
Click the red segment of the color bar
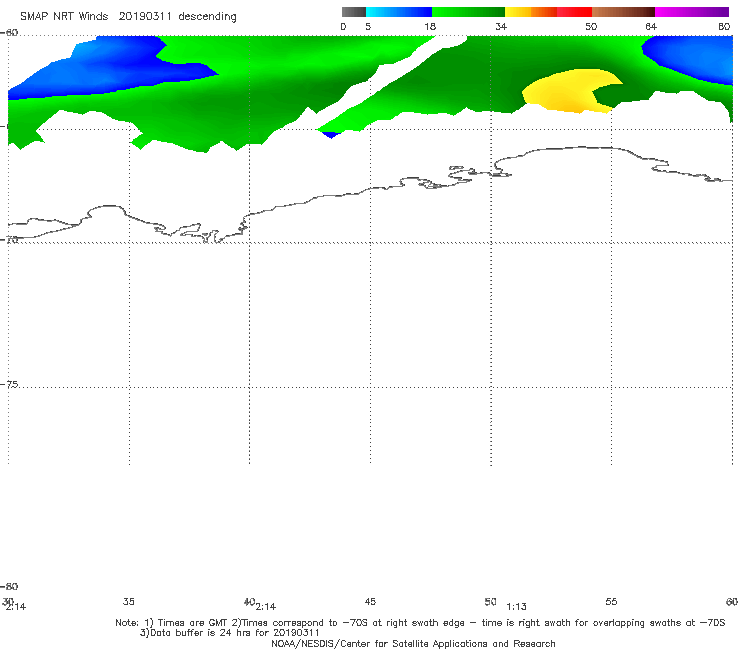coord(574,12)
